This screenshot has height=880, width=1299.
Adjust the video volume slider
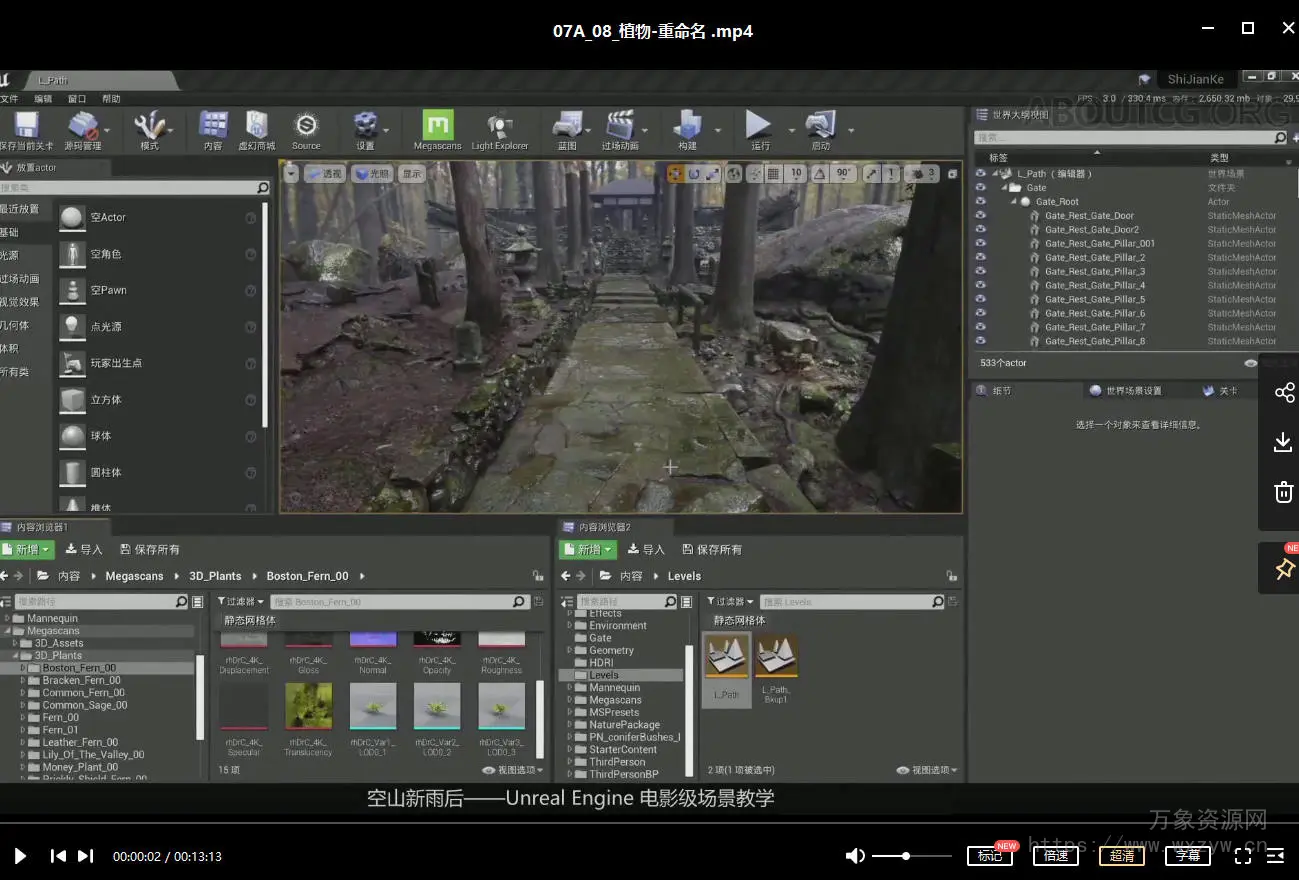click(x=906, y=856)
